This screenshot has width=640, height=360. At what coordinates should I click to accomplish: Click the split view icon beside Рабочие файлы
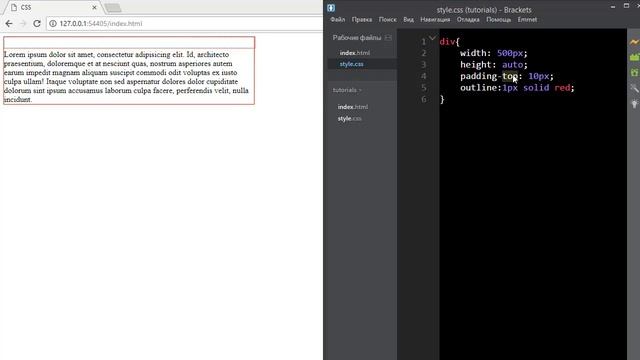point(388,38)
